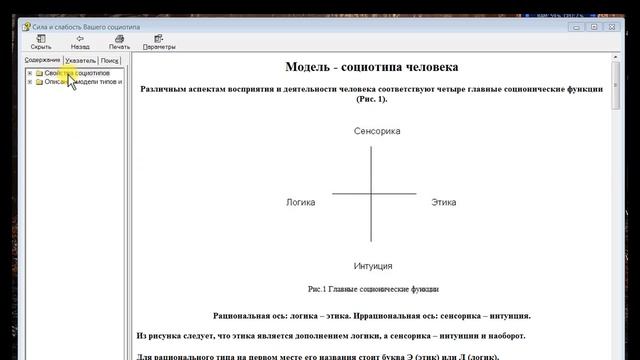The image size is (640, 360).
Task: Click the Интуиция label in the diagram
Action: pos(373,266)
